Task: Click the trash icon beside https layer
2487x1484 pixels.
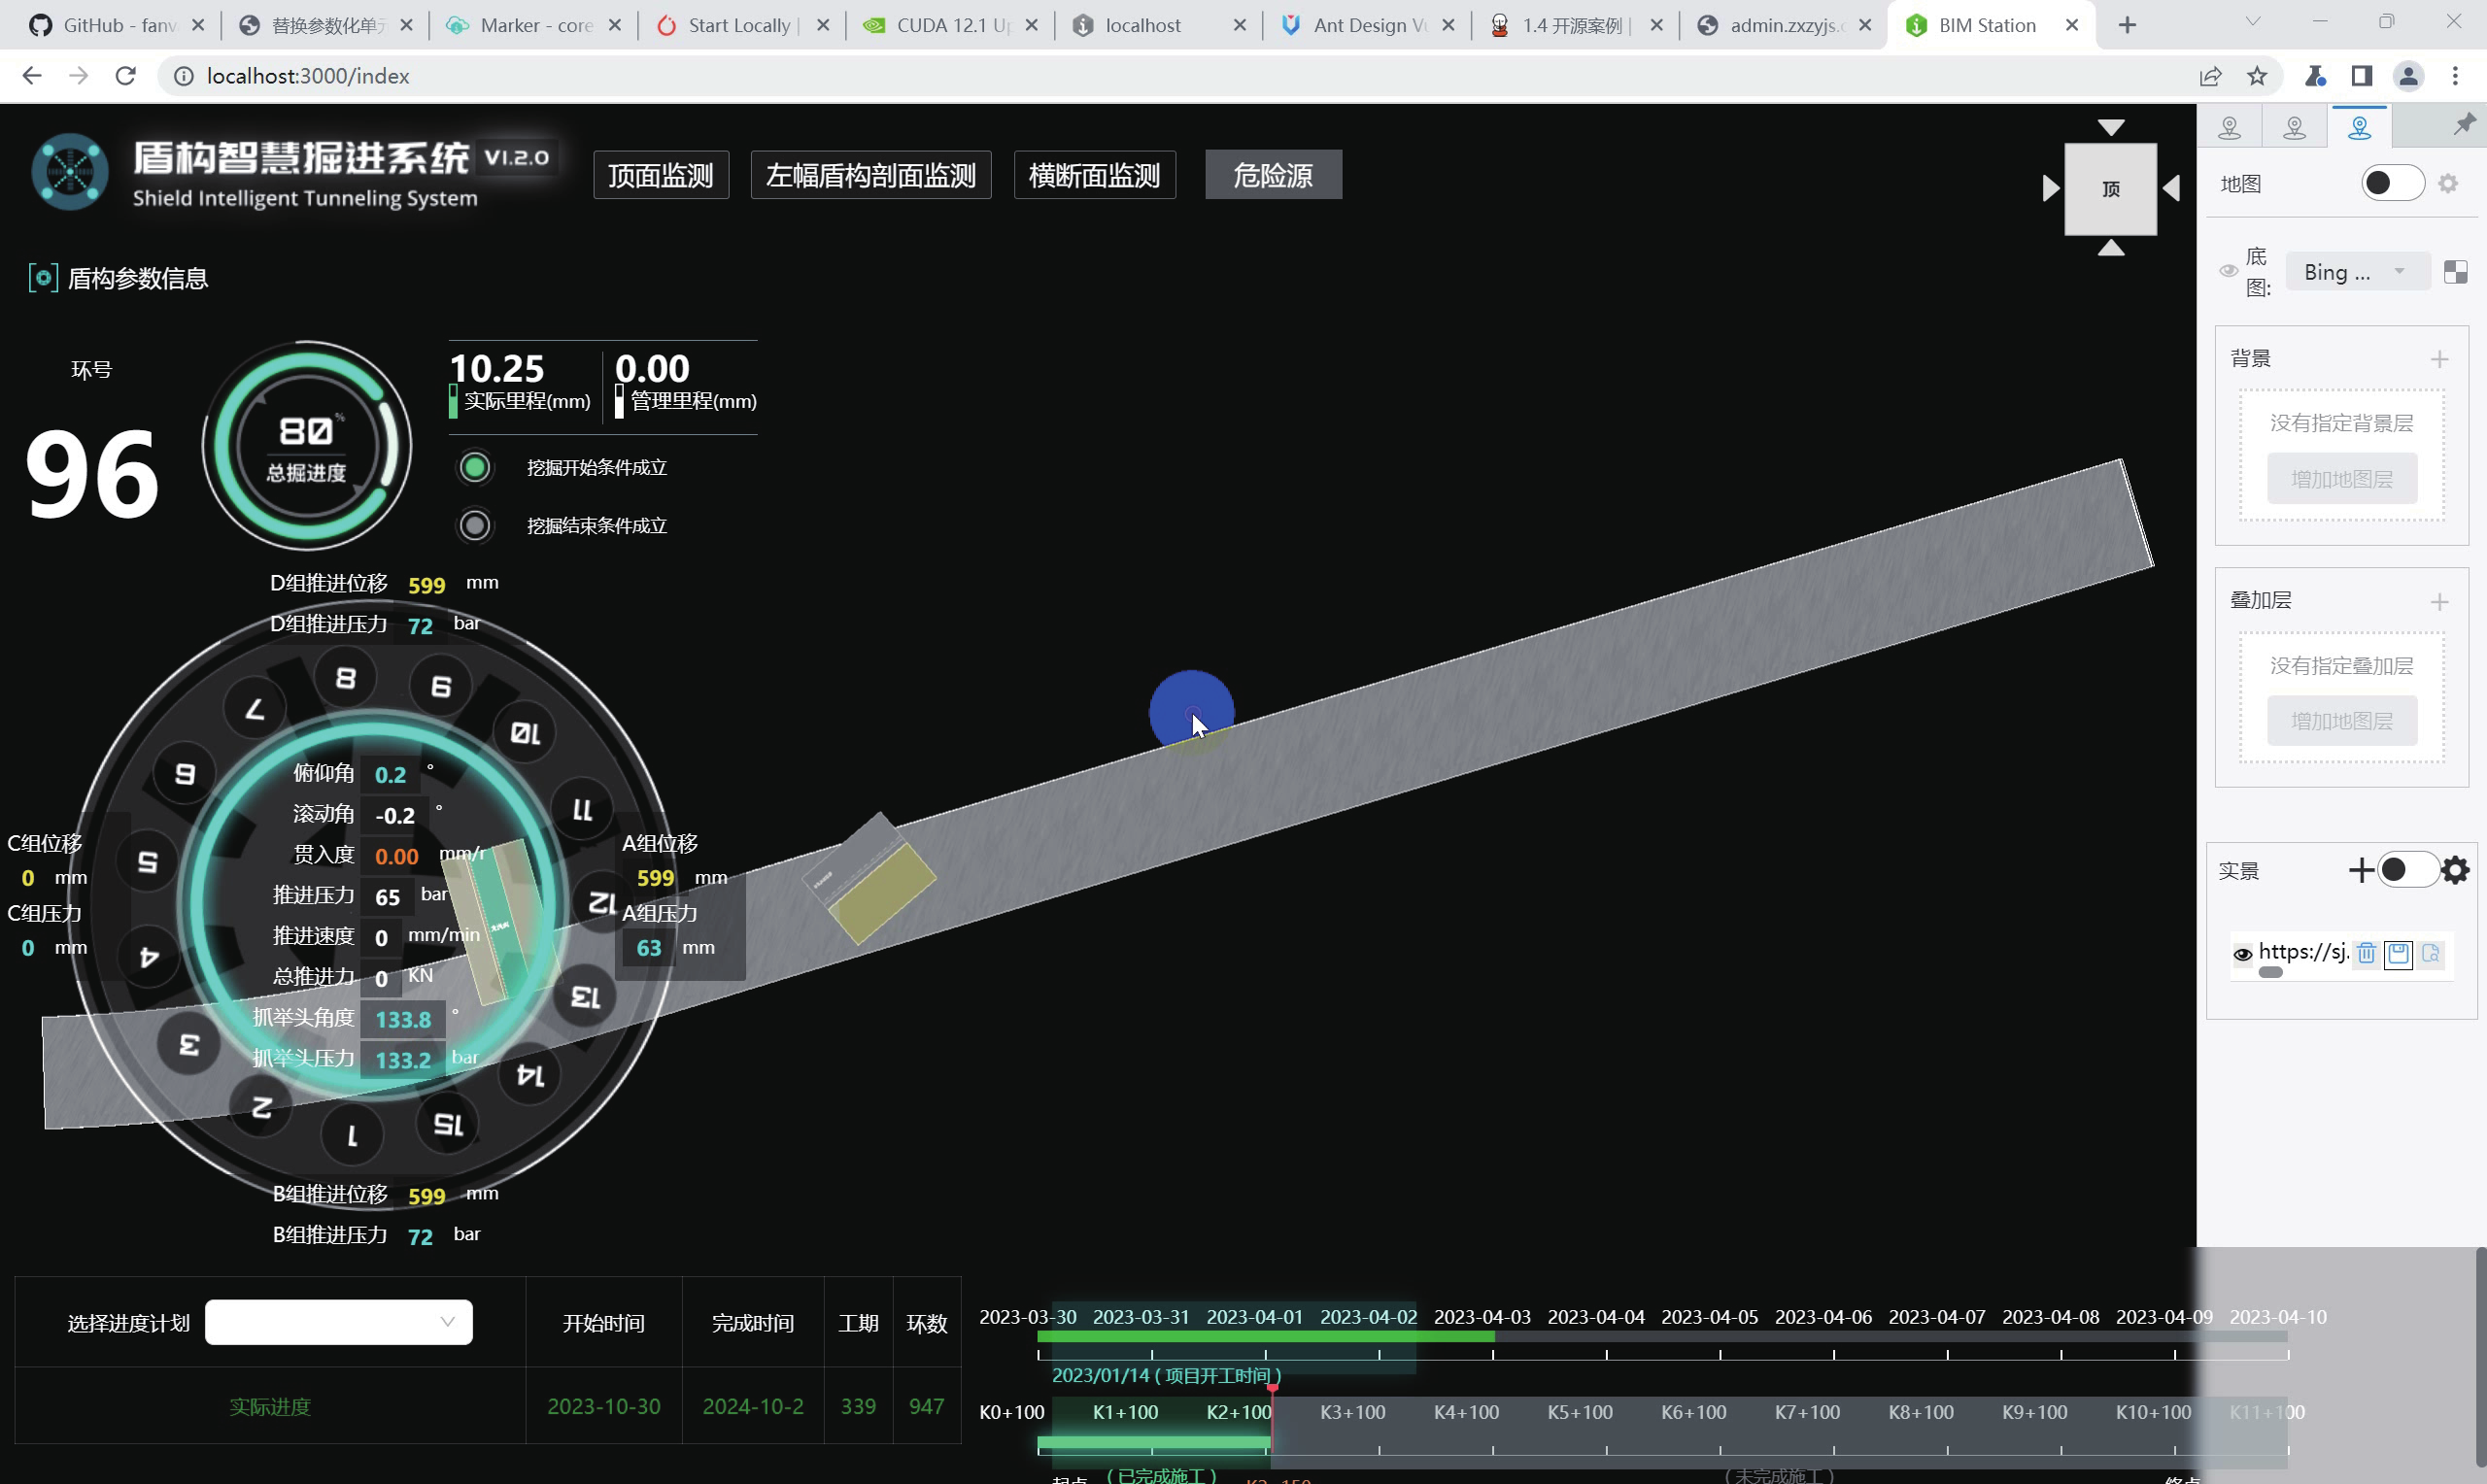Action: pos(2366,953)
